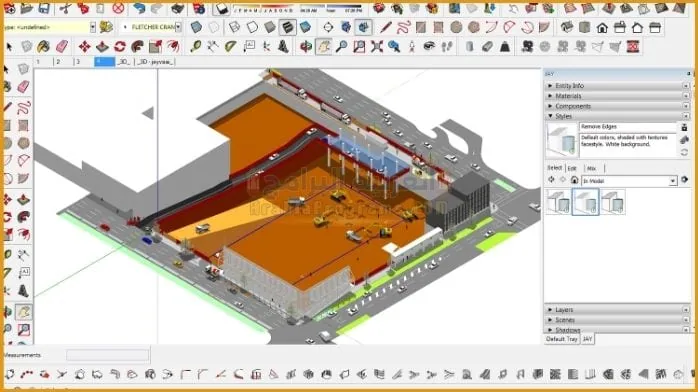
Task: Click the Cut scissors icon
Action: pos(65,8)
